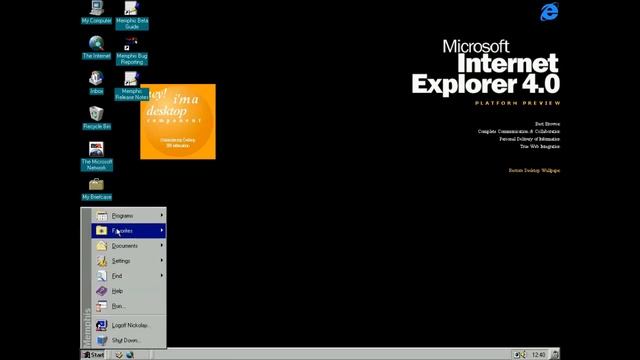
Task: Choose Logoff Nickolay from Start menu
Action: tap(129, 325)
